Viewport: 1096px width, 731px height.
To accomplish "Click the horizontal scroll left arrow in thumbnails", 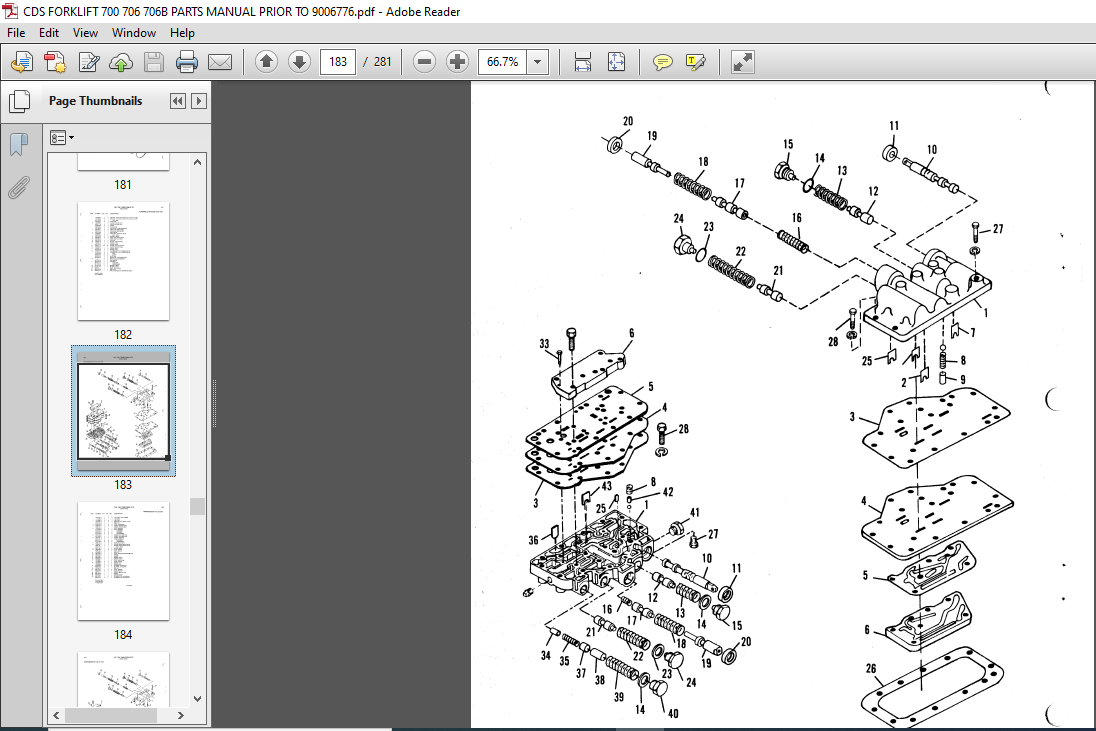I will (56, 716).
